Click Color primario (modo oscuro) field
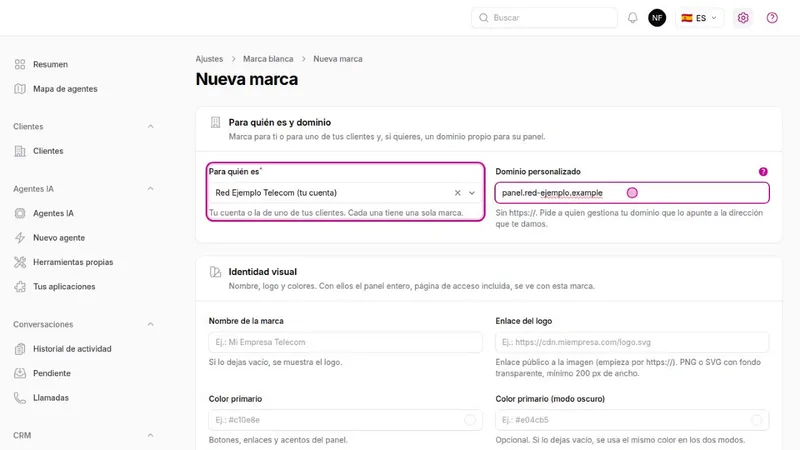The height and width of the screenshot is (450, 800). 632,420
